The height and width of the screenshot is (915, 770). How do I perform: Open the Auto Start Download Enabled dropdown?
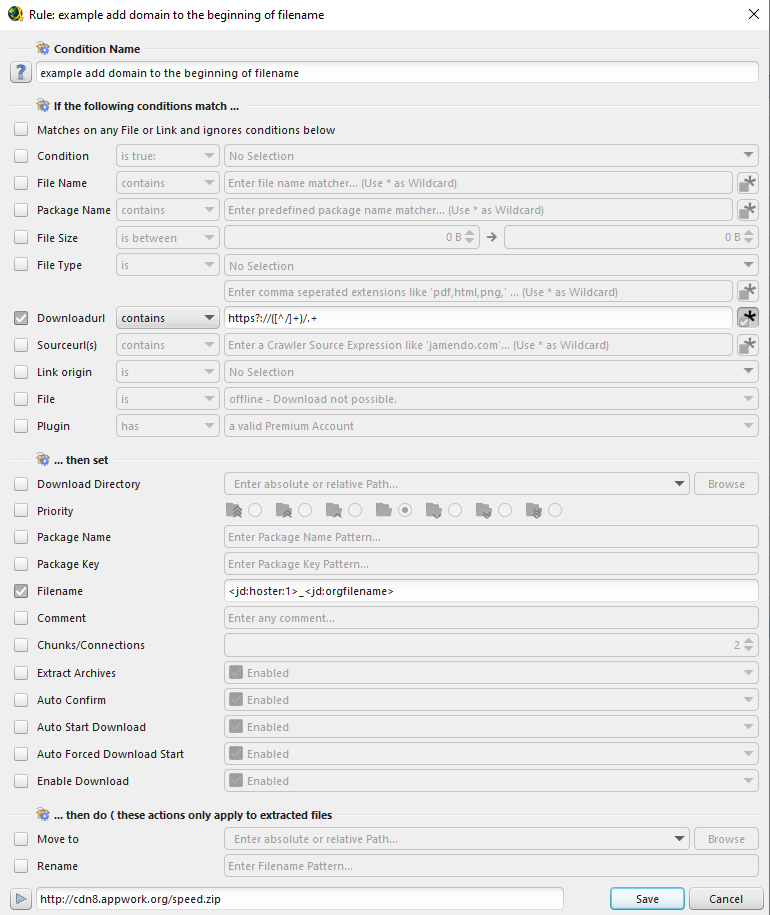coord(491,727)
